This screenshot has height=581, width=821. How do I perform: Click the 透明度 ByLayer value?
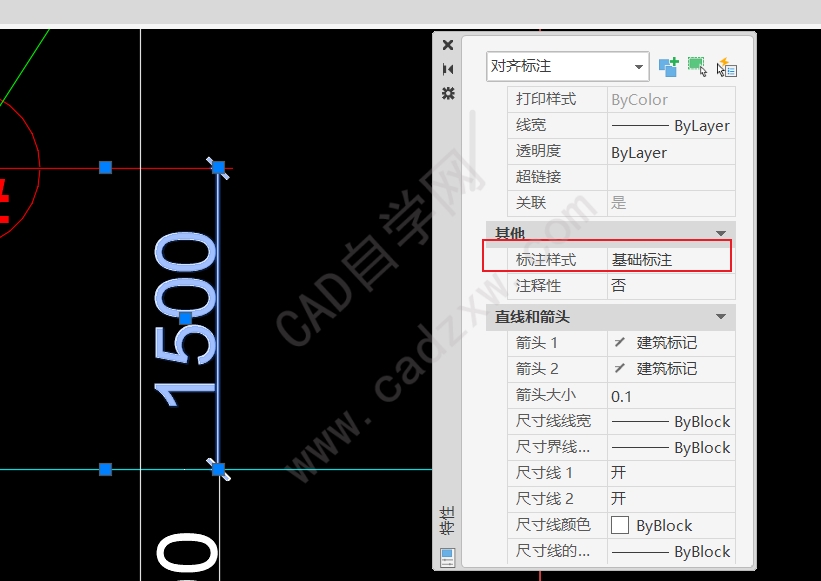click(x=671, y=152)
